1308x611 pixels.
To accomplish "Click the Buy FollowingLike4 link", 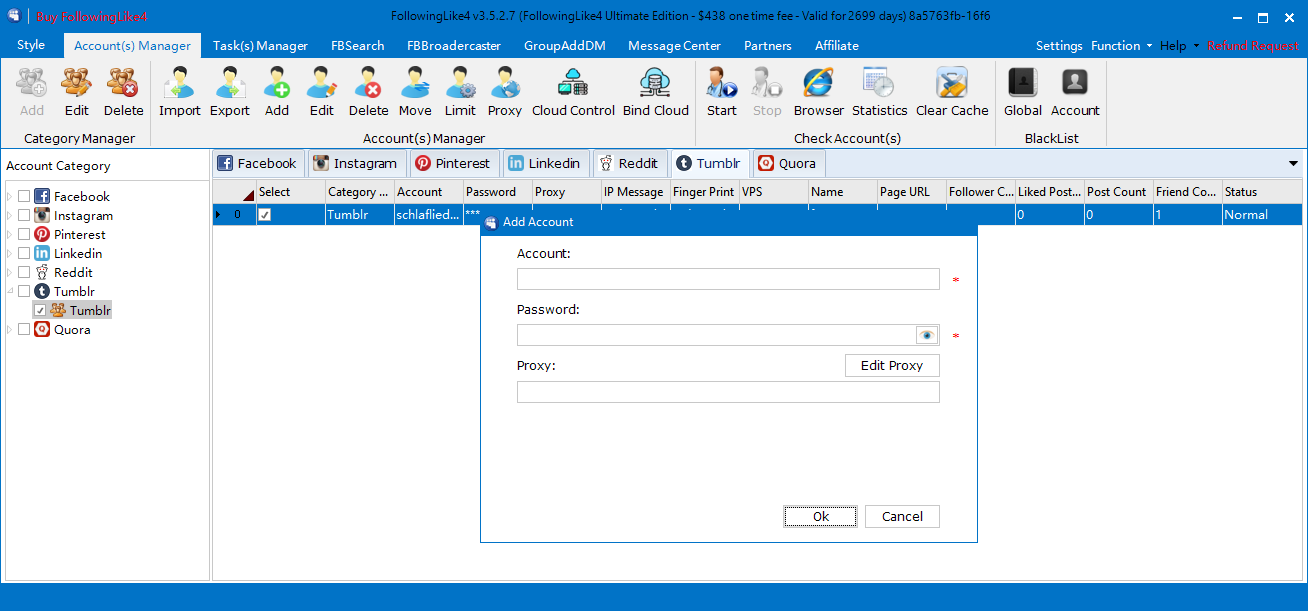I will click(x=93, y=17).
